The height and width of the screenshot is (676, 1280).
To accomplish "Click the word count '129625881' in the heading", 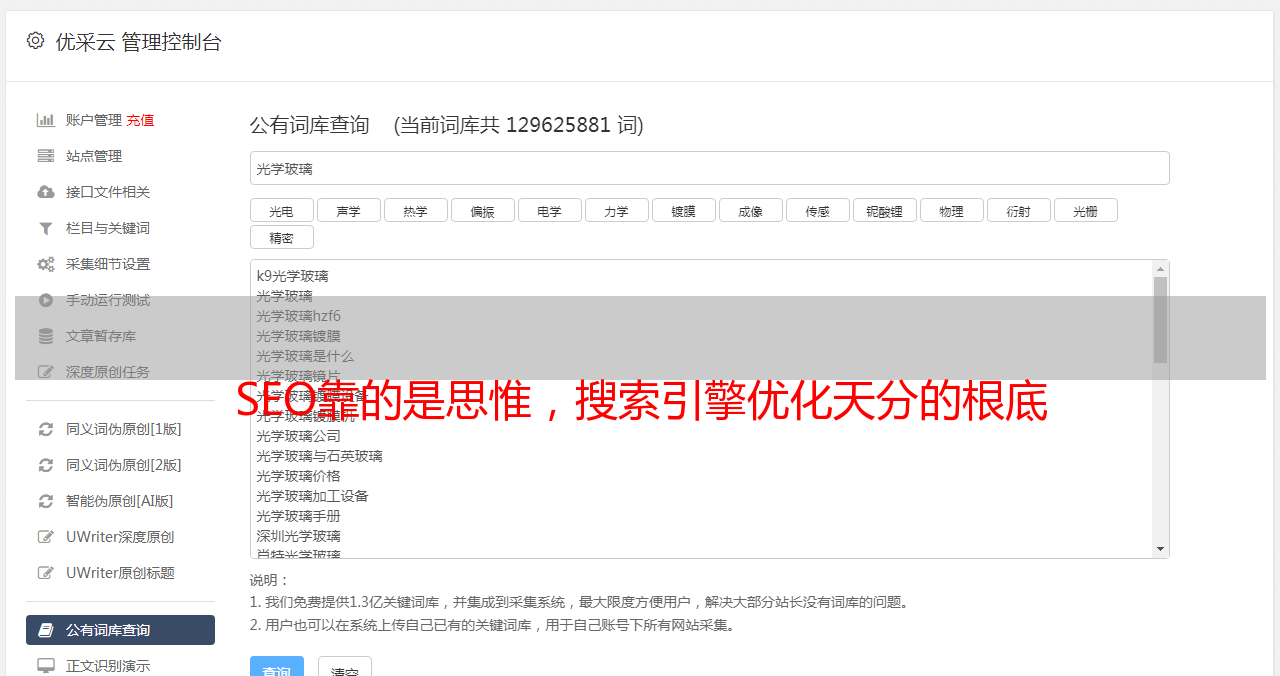I will pyautogui.click(x=558, y=125).
